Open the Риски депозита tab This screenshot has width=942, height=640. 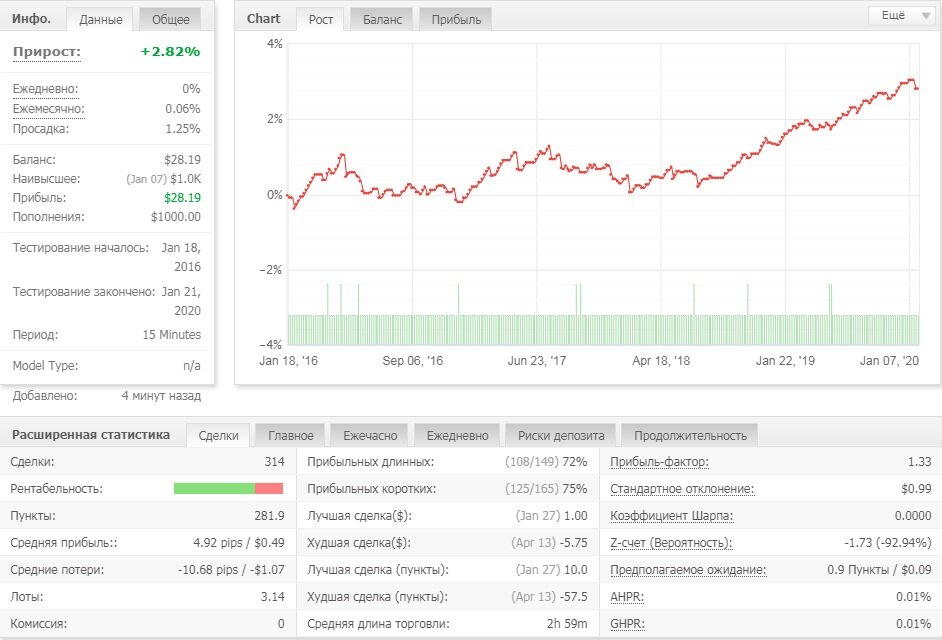[x=561, y=435]
